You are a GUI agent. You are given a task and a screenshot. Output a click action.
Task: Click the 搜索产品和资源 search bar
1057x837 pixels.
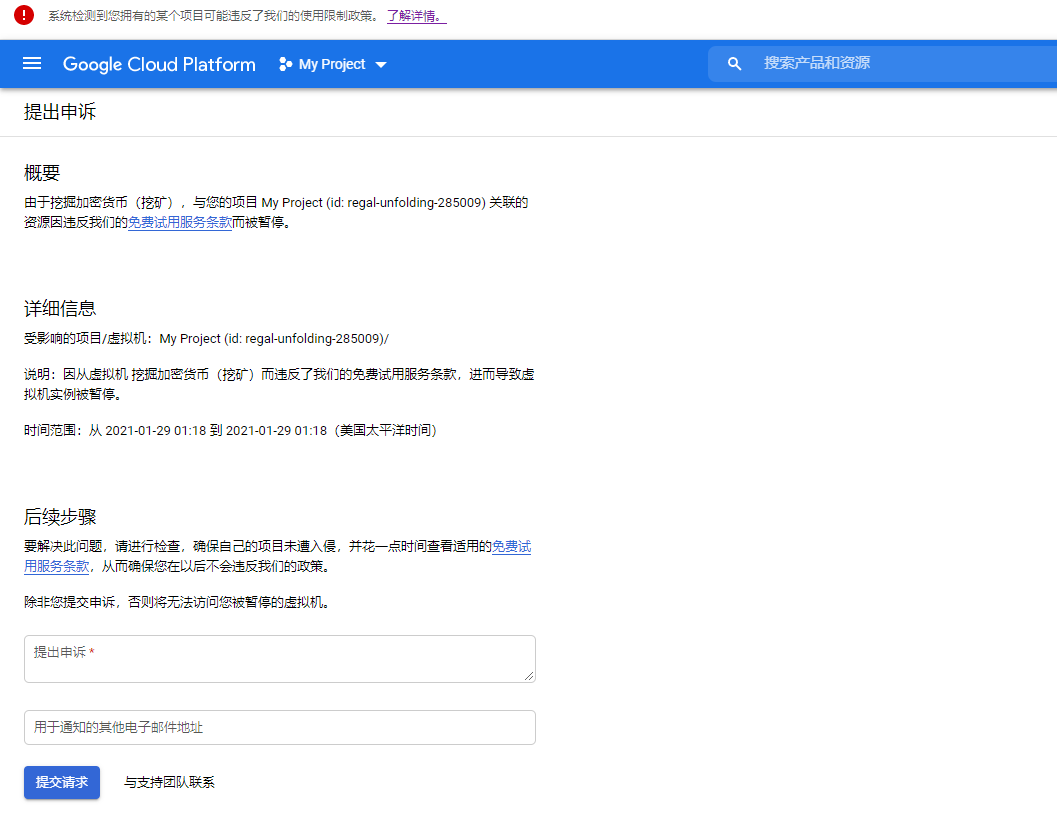(880, 63)
